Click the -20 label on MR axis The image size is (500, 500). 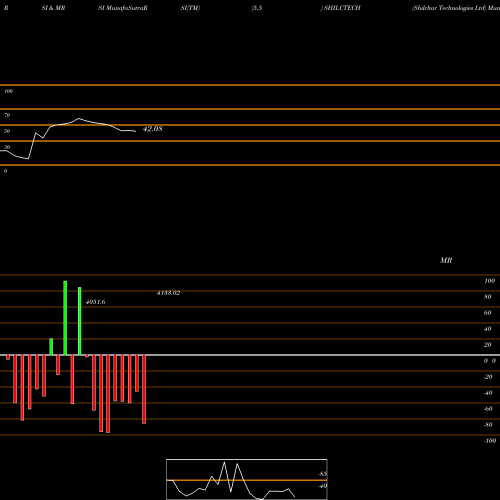click(488, 377)
